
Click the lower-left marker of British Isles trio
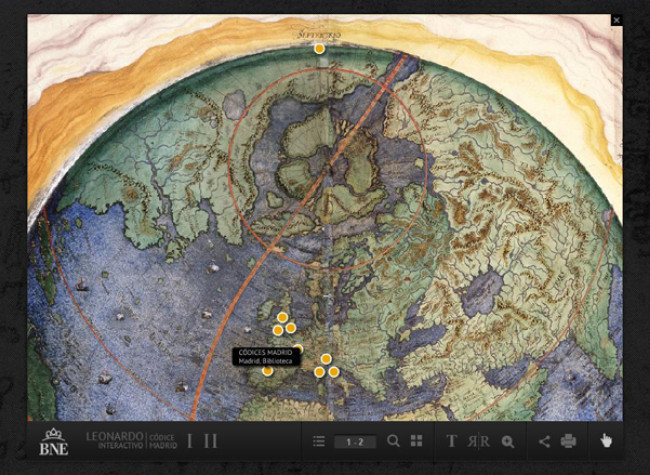tap(278, 330)
